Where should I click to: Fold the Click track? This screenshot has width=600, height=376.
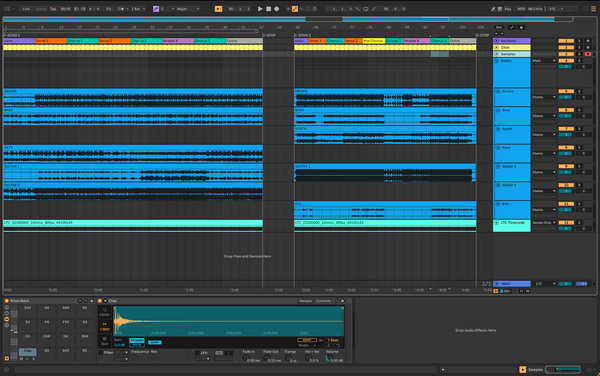(x=497, y=47)
